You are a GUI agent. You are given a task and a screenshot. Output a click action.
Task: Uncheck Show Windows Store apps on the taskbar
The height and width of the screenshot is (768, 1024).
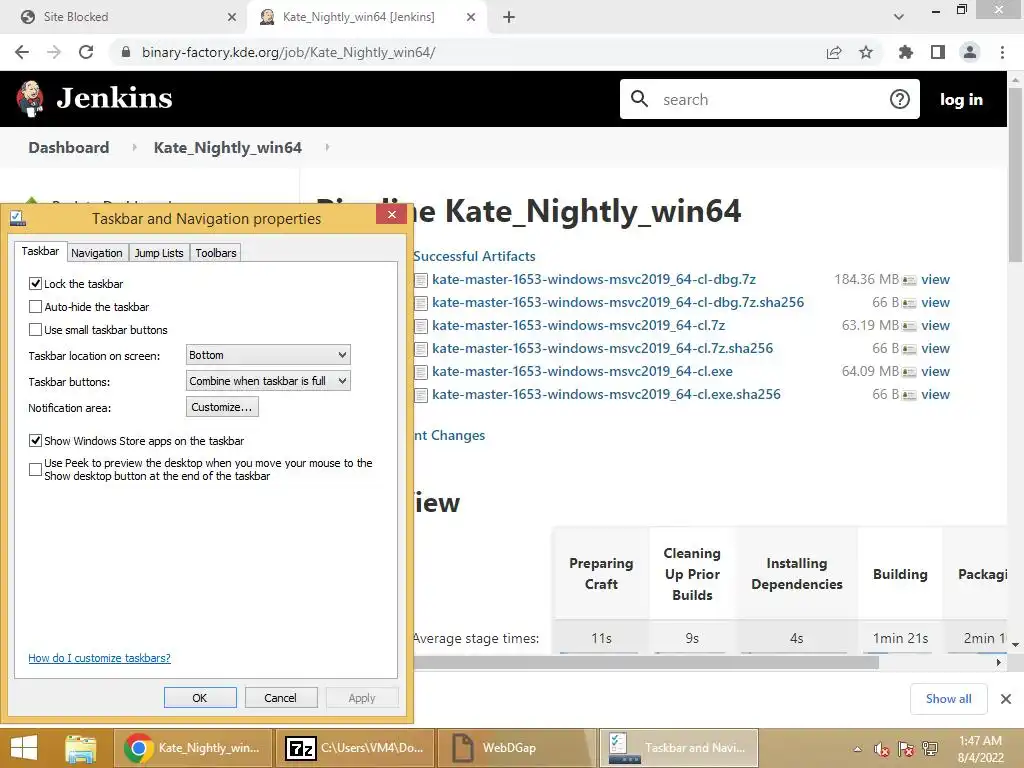[35, 440]
